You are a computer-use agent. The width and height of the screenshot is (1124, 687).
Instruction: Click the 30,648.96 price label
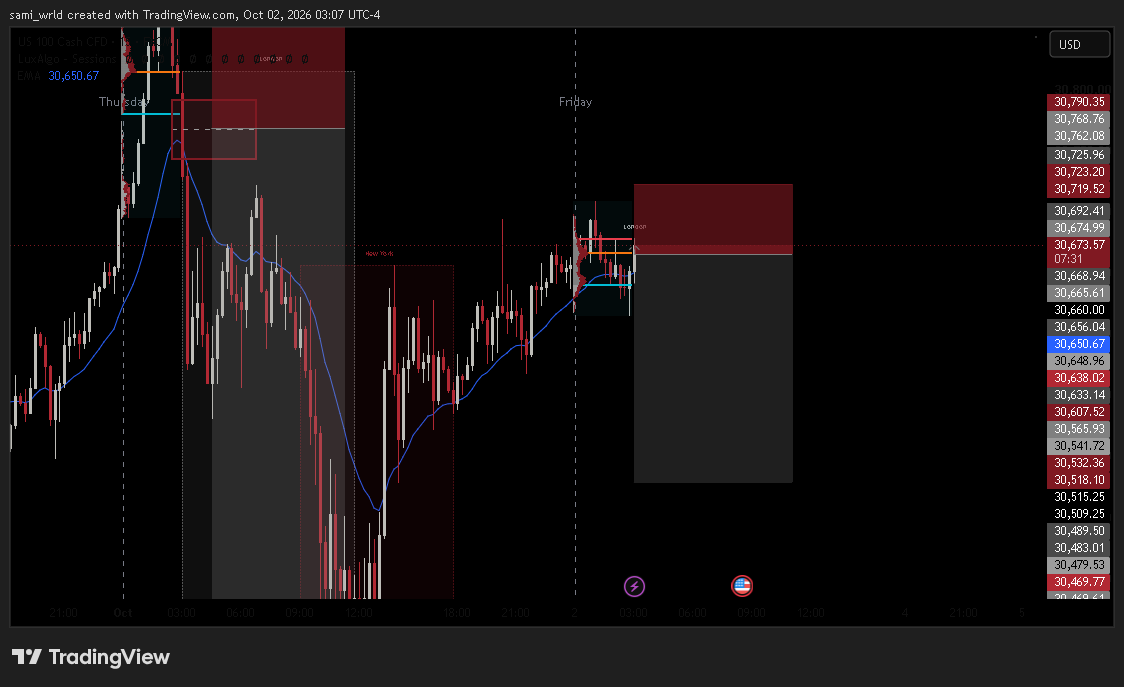coord(1079,361)
